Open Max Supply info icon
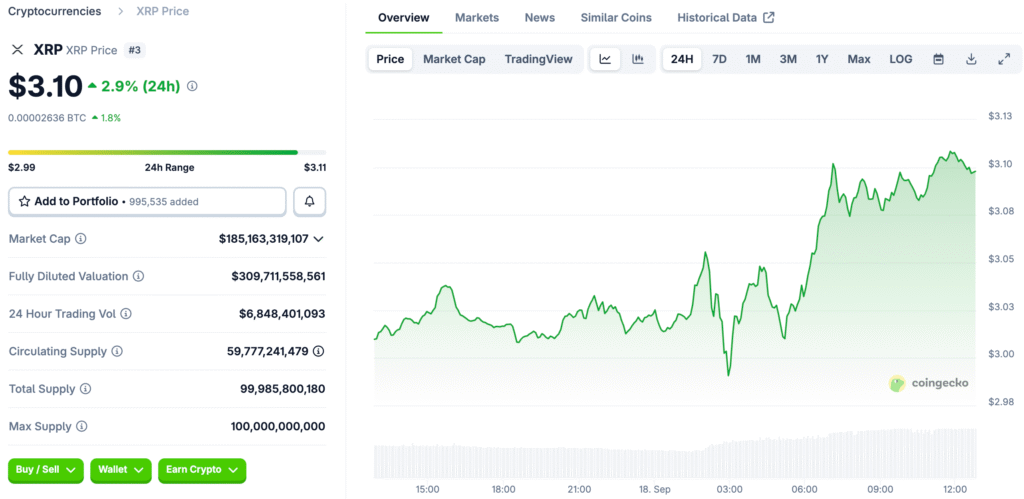1024x499 pixels. pyautogui.click(x=82, y=427)
